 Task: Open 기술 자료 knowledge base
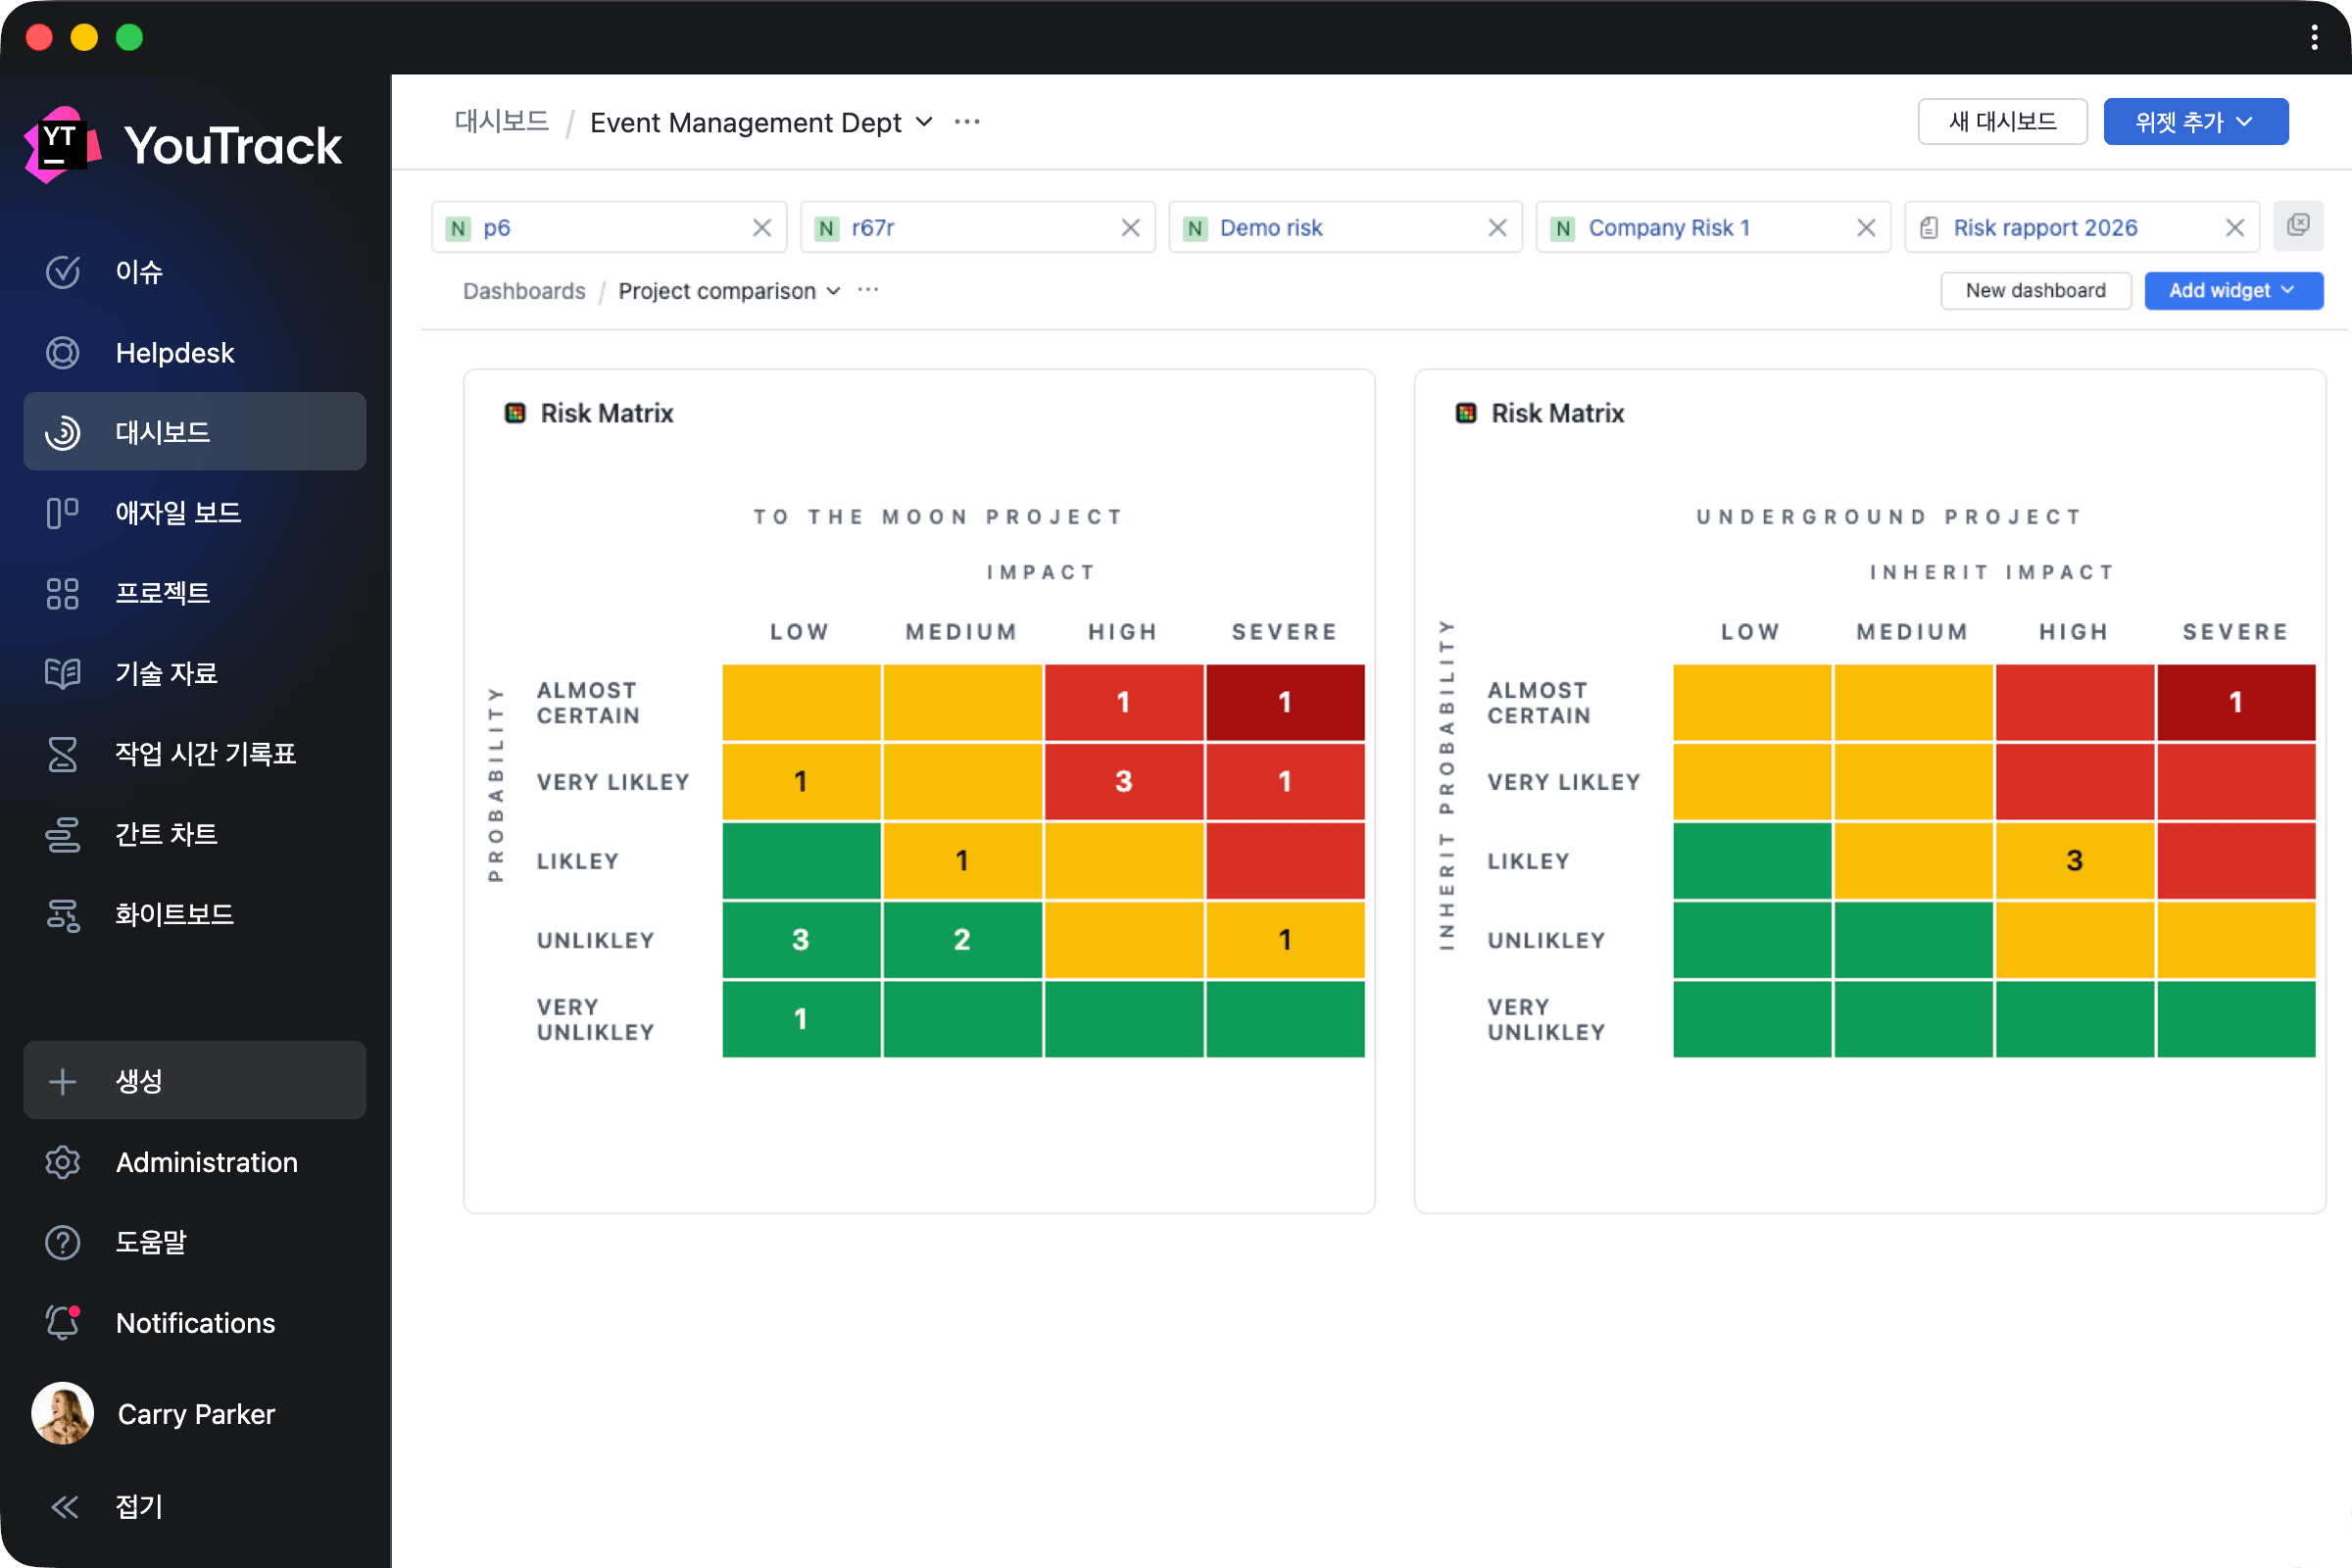pyautogui.click(x=165, y=673)
